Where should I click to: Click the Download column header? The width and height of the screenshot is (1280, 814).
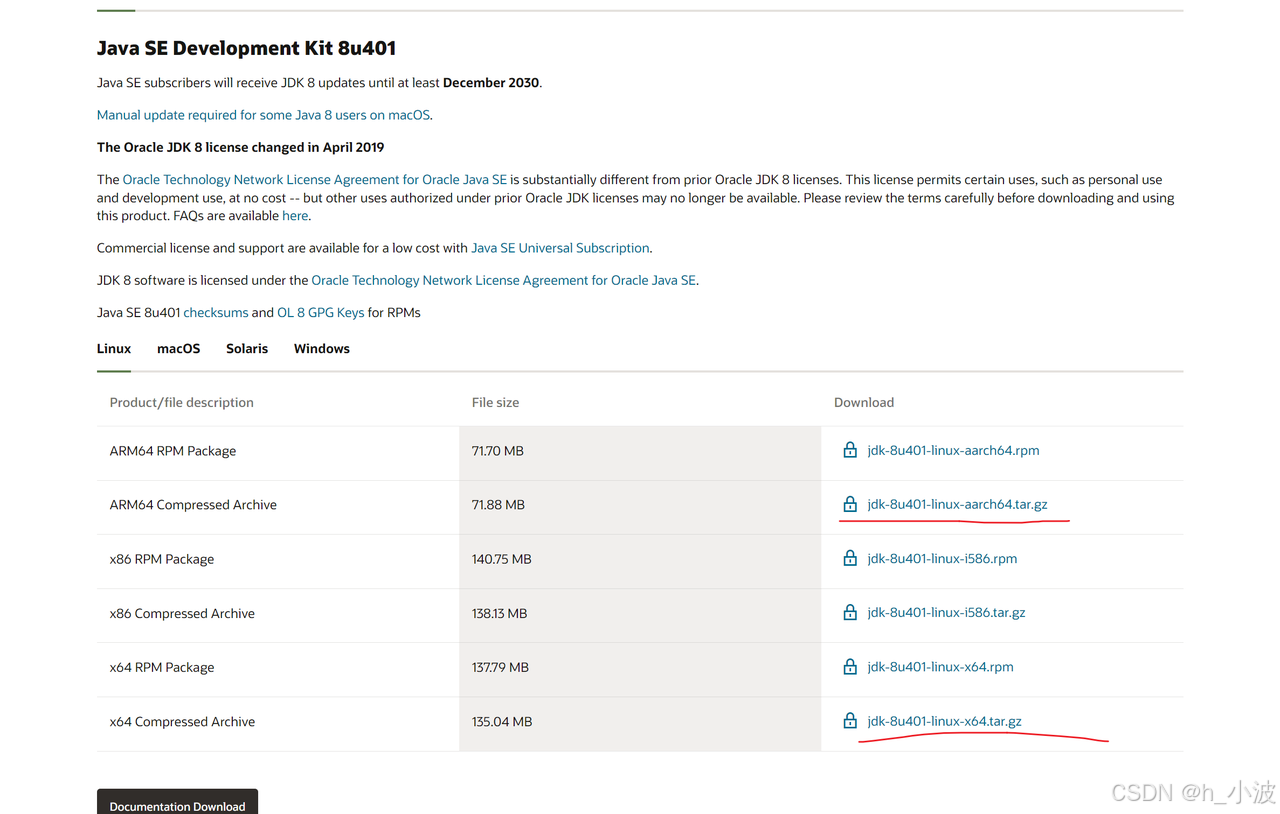[864, 402]
